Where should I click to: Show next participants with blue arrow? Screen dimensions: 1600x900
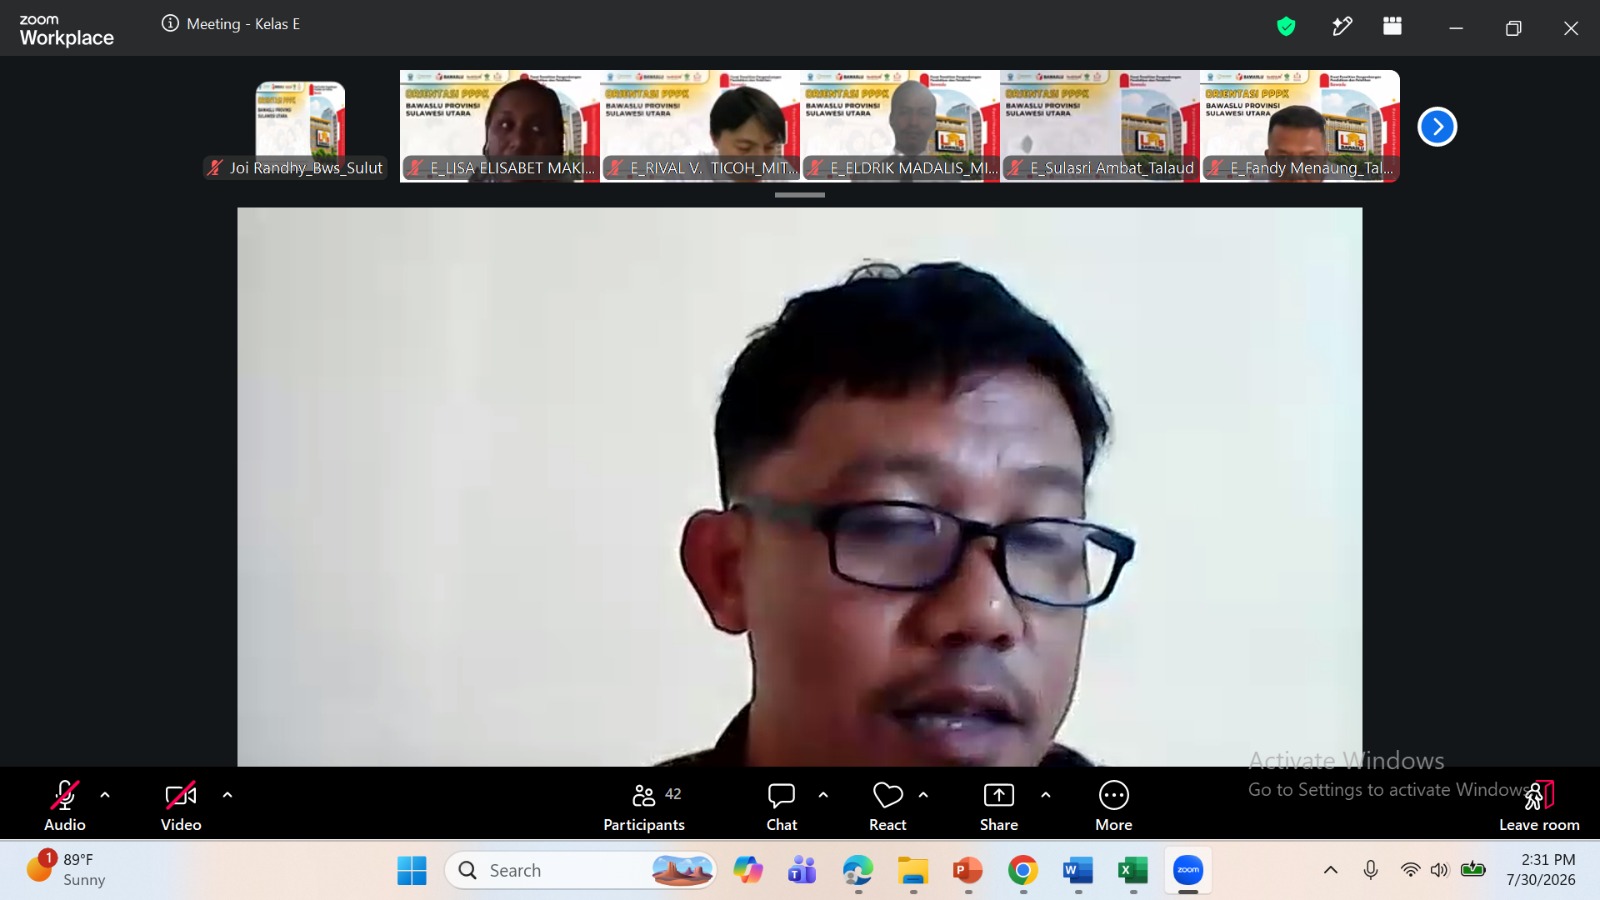coord(1437,127)
